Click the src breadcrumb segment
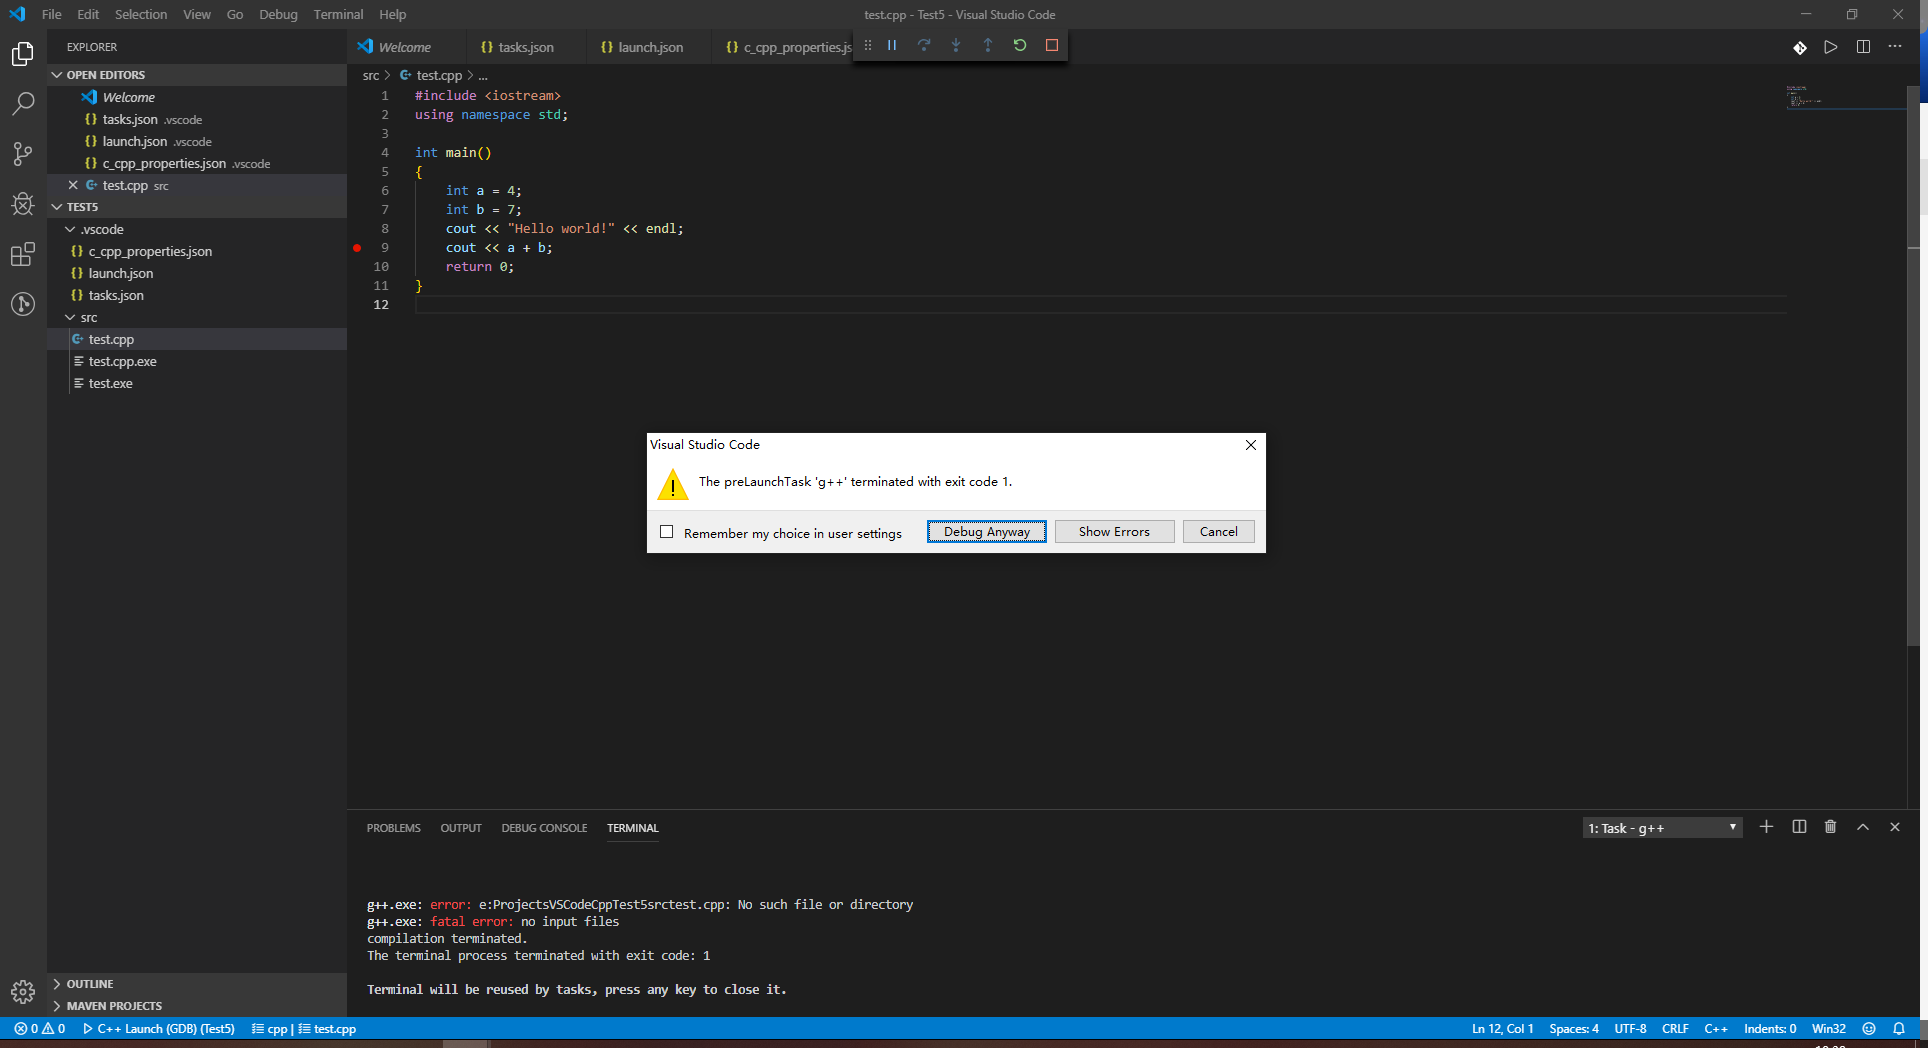Image resolution: width=1928 pixels, height=1048 pixels. [x=371, y=75]
